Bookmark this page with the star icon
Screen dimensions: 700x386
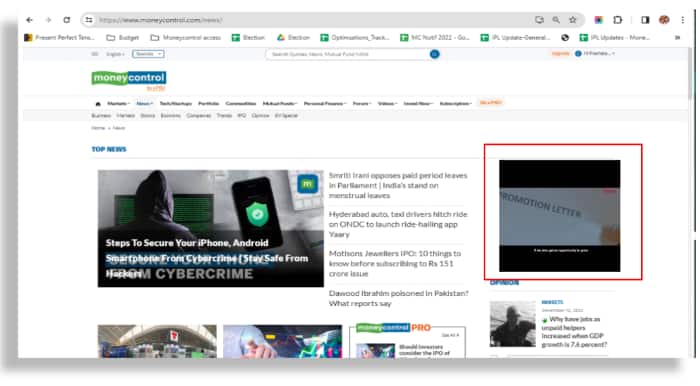[573, 20]
